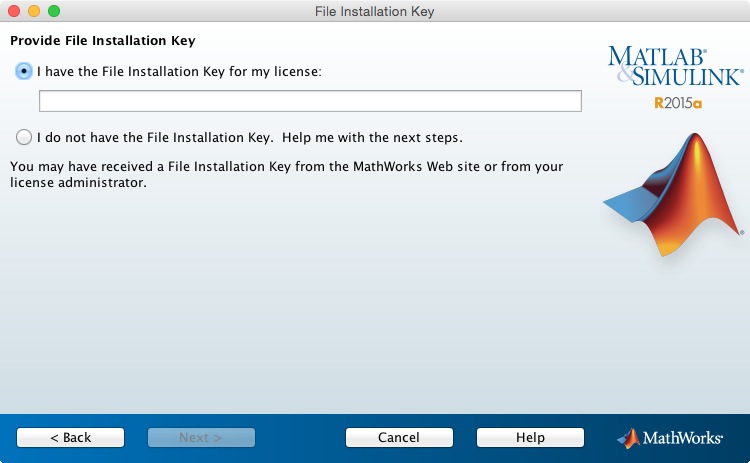Click the MATLAB & Simulink wordmark
The height and width of the screenshot is (463, 750).
[x=675, y=66]
